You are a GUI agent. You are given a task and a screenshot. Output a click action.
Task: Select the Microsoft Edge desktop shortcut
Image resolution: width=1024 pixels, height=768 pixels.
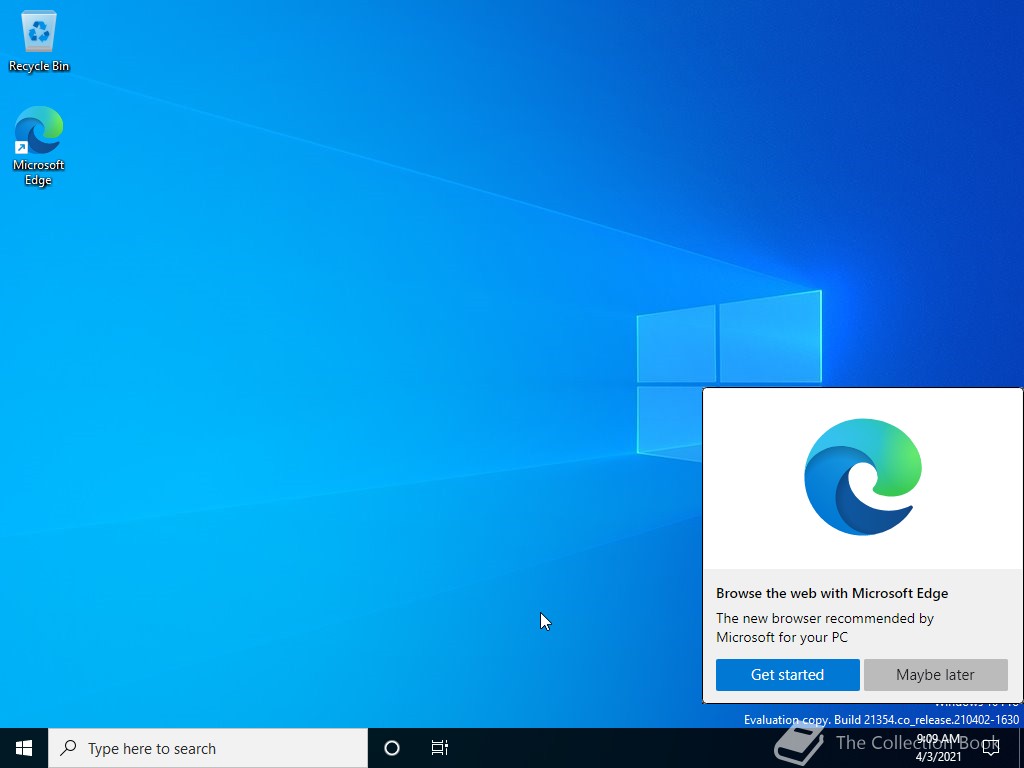(x=39, y=145)
